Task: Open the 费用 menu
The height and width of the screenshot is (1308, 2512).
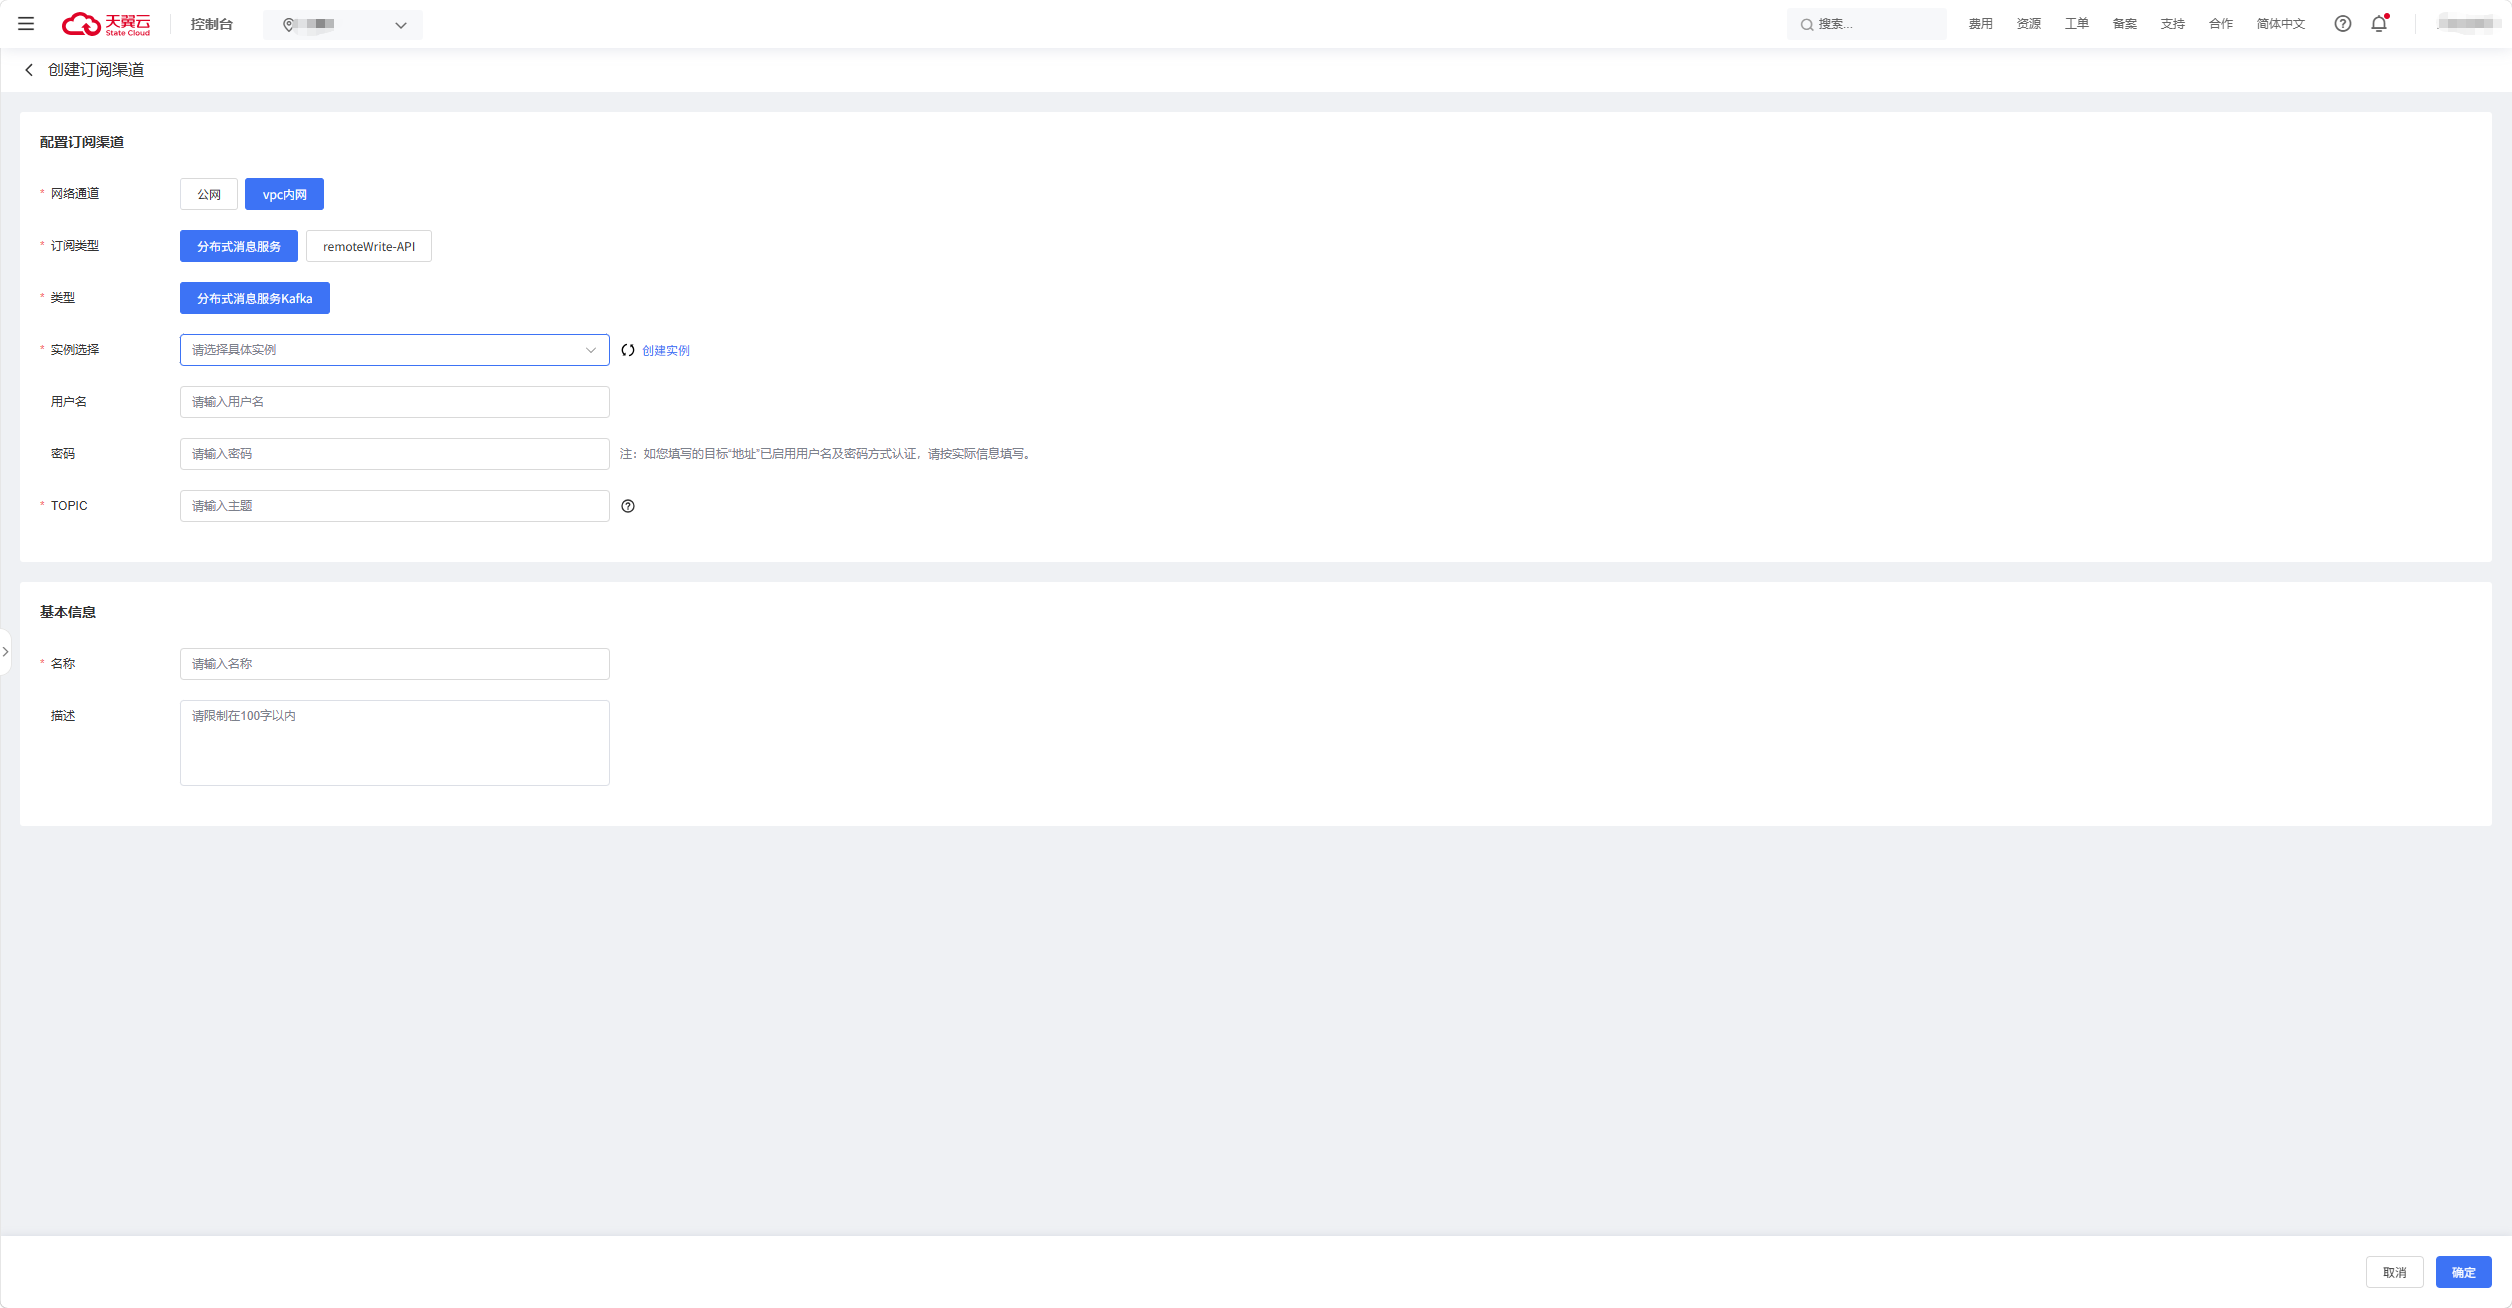Action: pos(1981,24)
